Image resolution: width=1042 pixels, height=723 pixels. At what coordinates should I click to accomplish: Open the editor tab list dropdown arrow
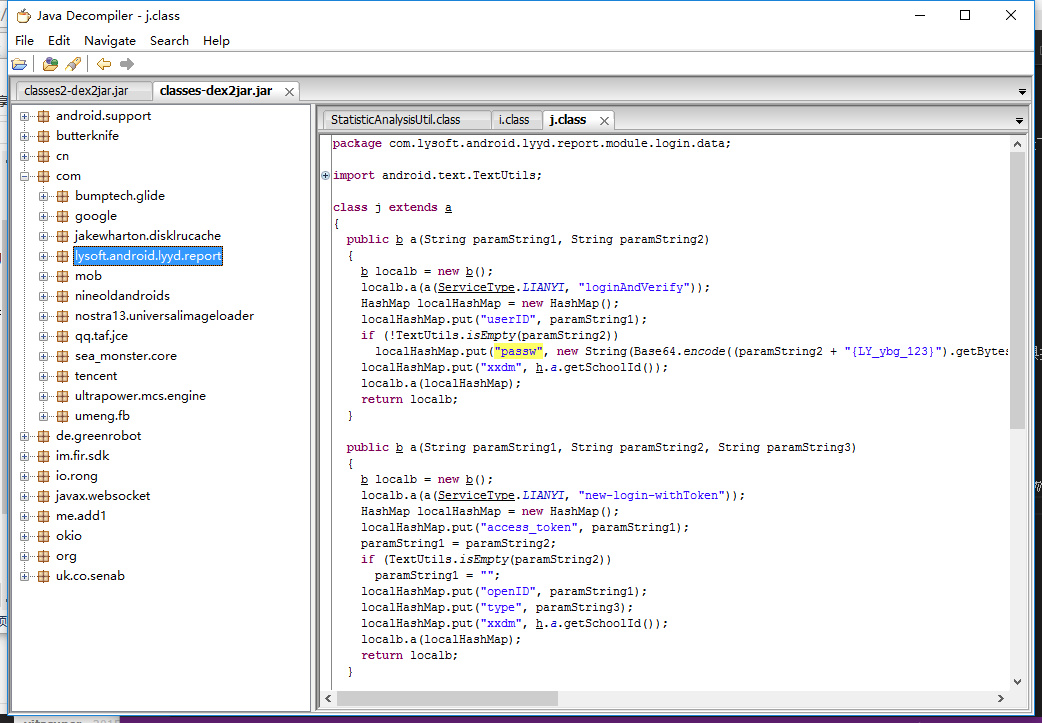(x=1019, y=120)
